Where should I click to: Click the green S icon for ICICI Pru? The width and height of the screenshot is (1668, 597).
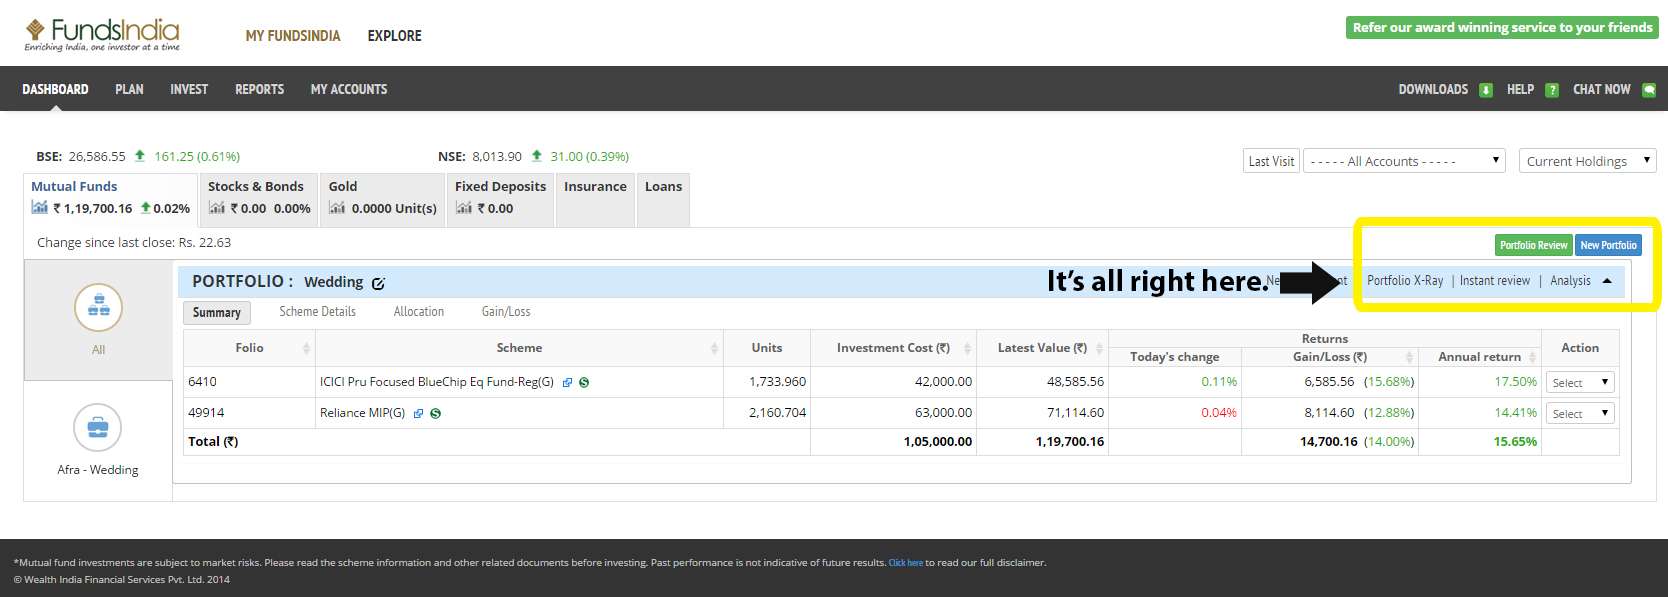tap(584, 382)
